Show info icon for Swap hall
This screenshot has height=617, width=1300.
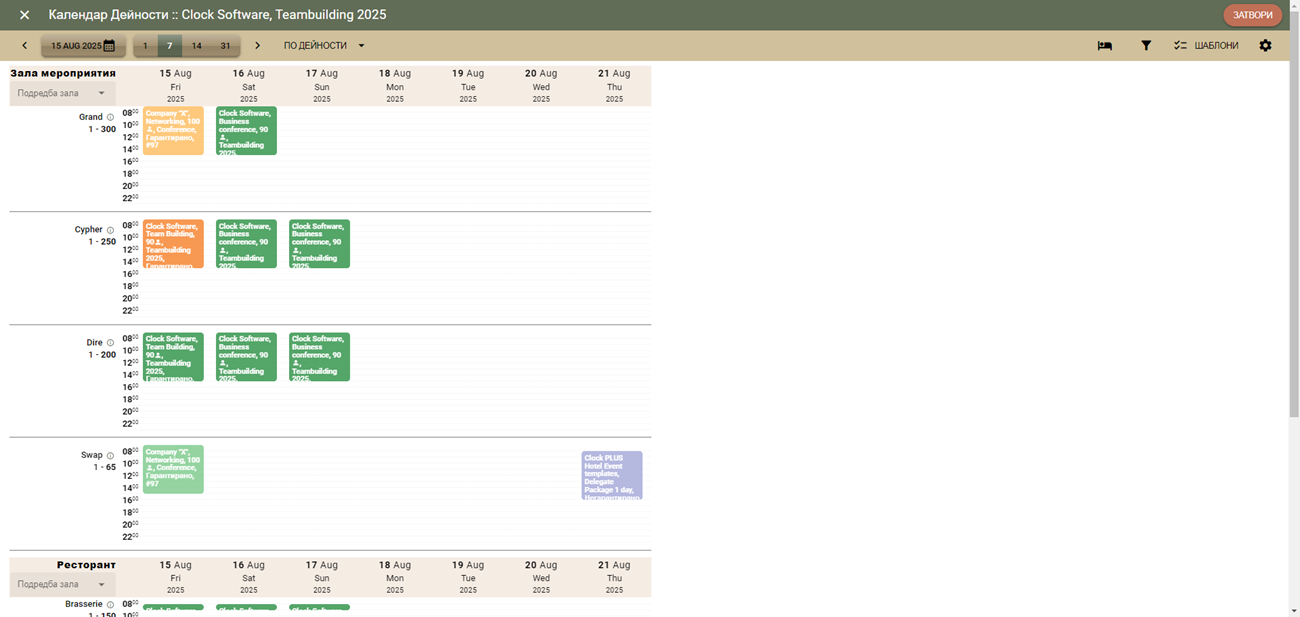[110, 455]
